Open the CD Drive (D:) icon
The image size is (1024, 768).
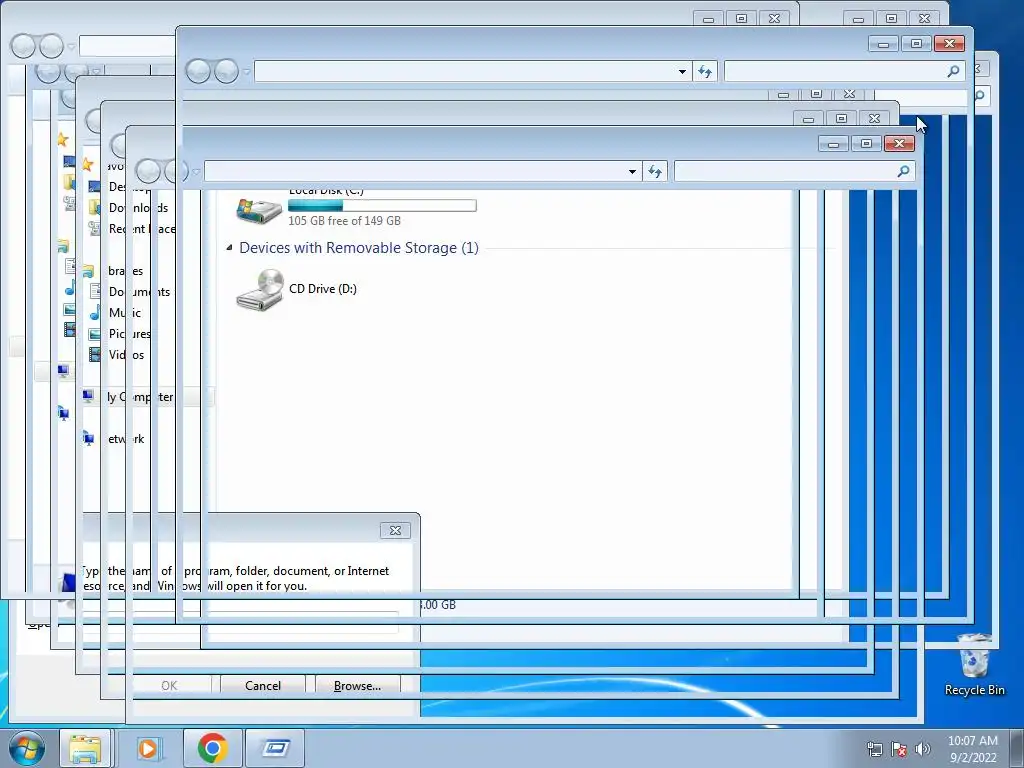(259, 290)
